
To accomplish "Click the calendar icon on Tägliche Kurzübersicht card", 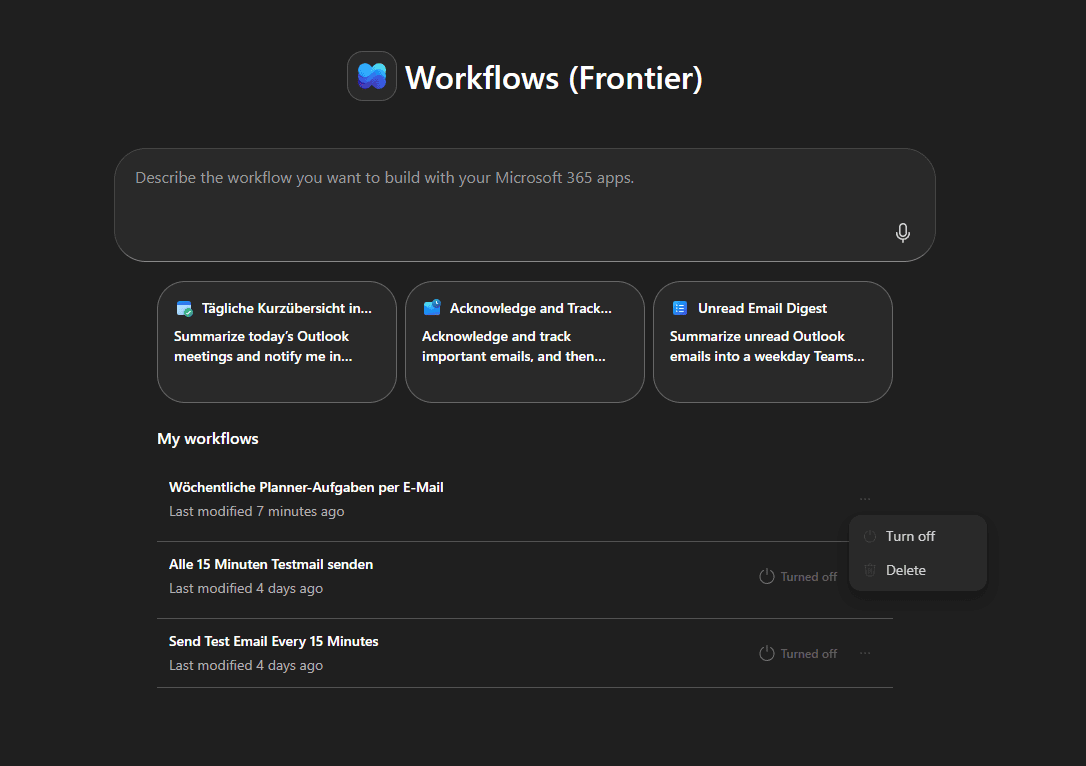I will coord(184,308).
